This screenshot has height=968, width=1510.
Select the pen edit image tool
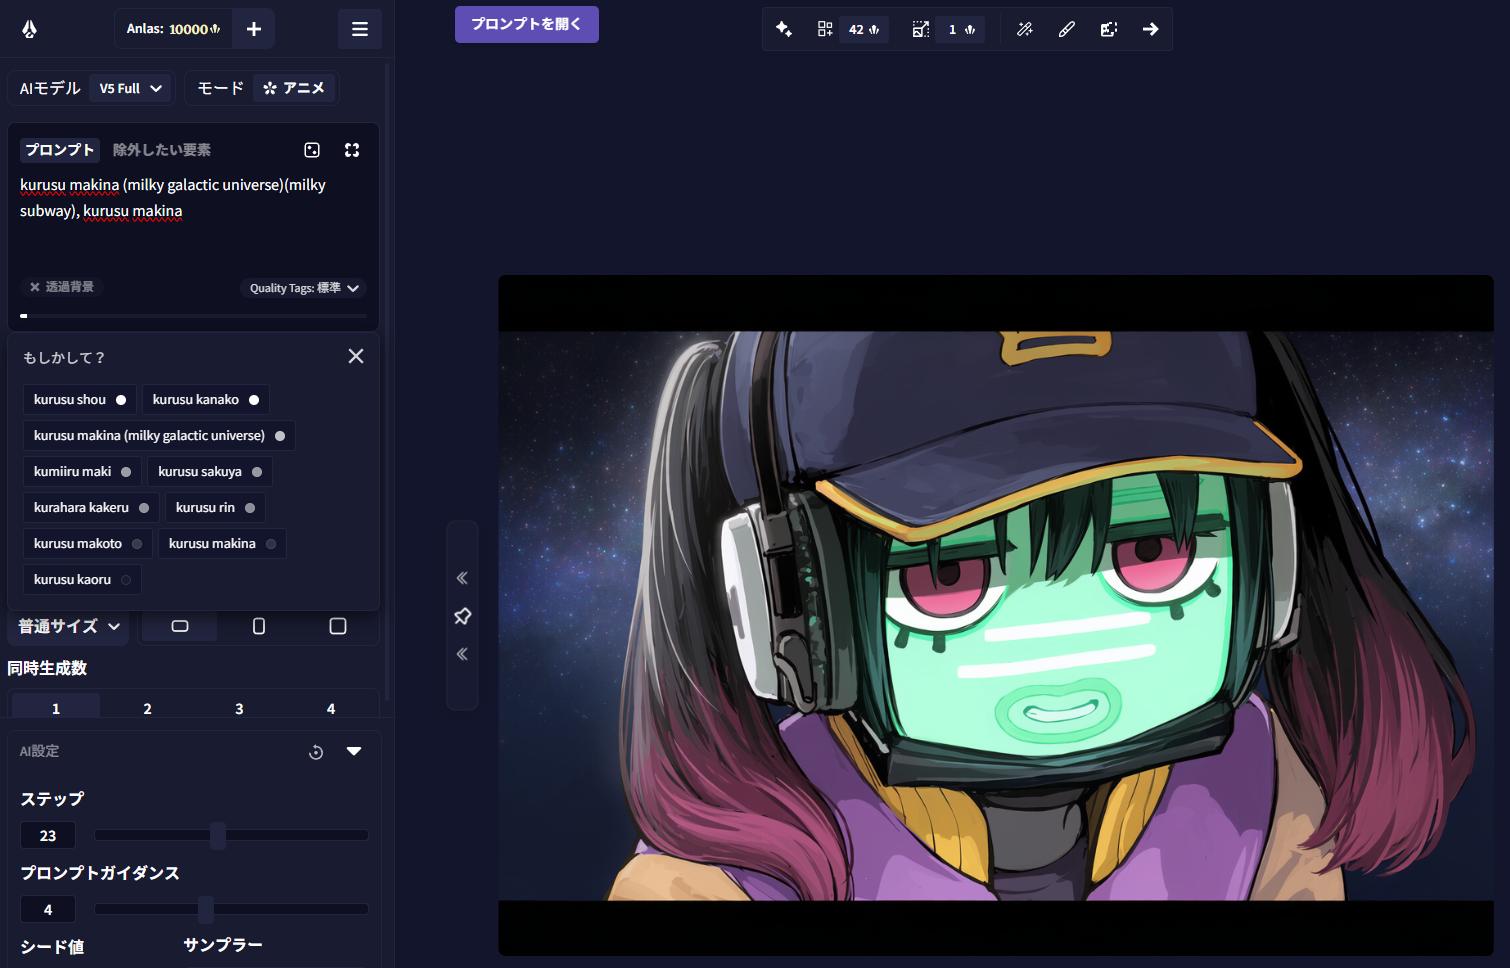(1067, 29)
